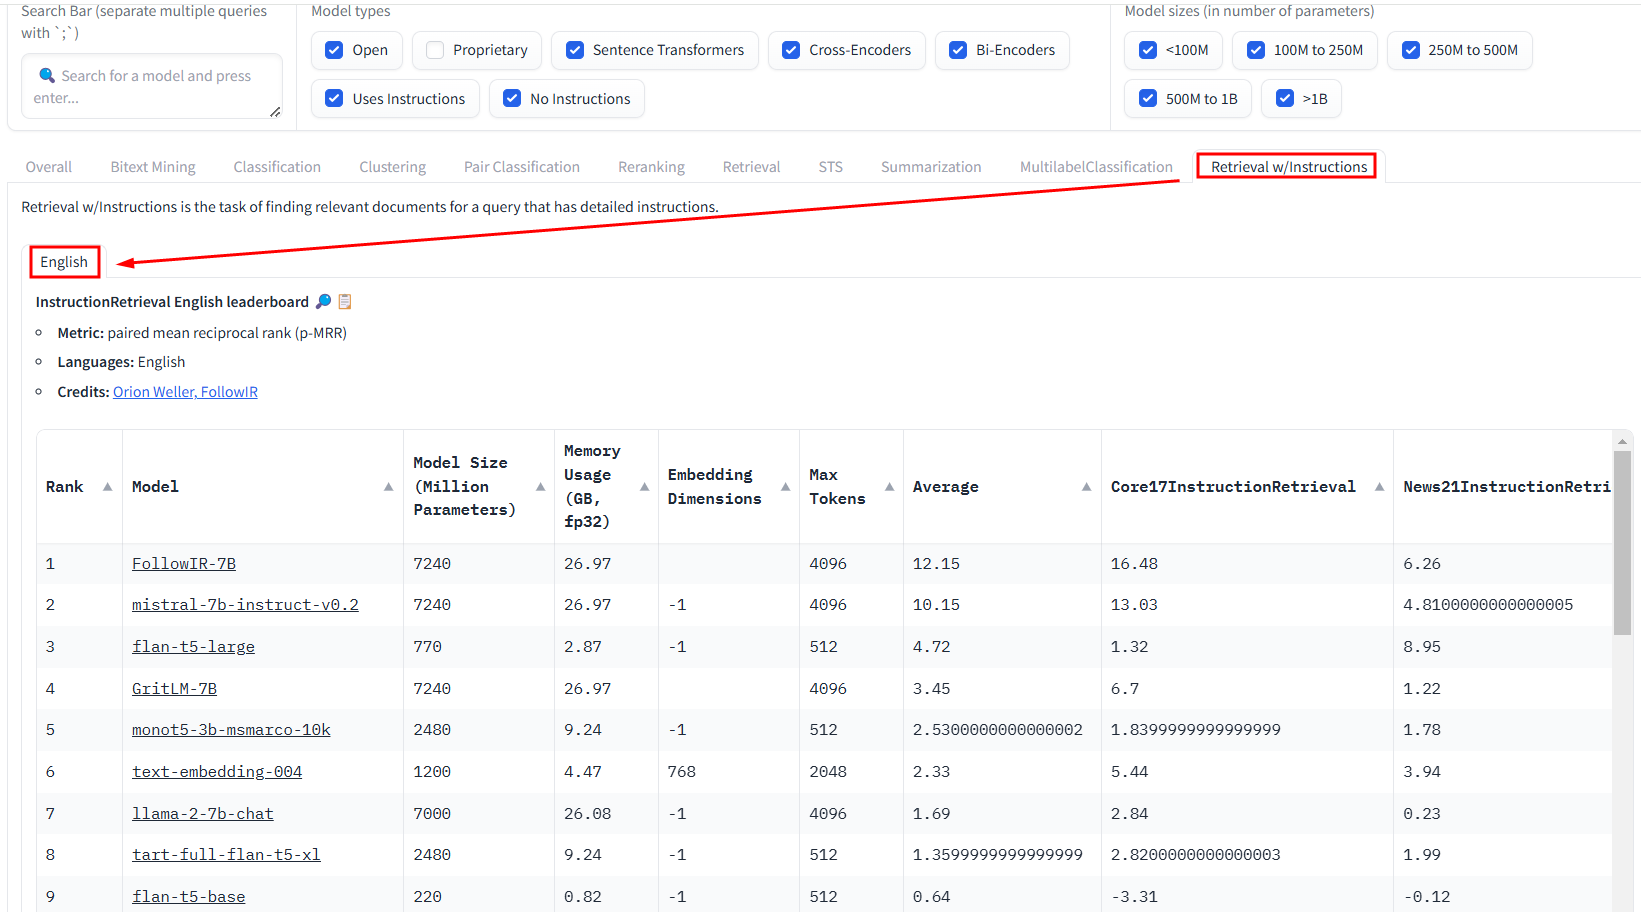Open the Bitext Mining tab
The width and height of the screenshot is (1641, 912).
click(153, 167)
